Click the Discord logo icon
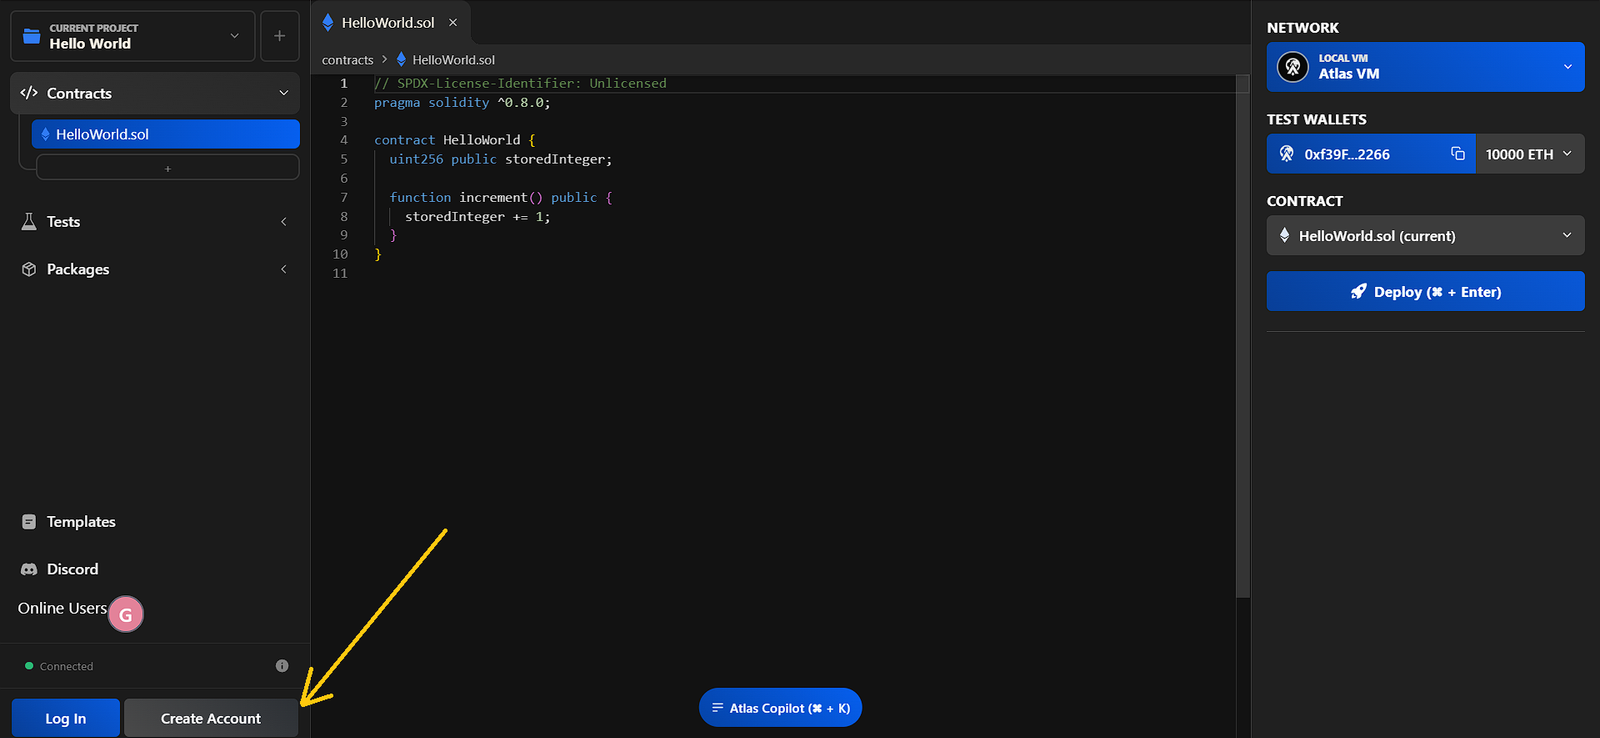Image resolution: width=1600 pixels, height=738 pixels. (x=29, y=569)
